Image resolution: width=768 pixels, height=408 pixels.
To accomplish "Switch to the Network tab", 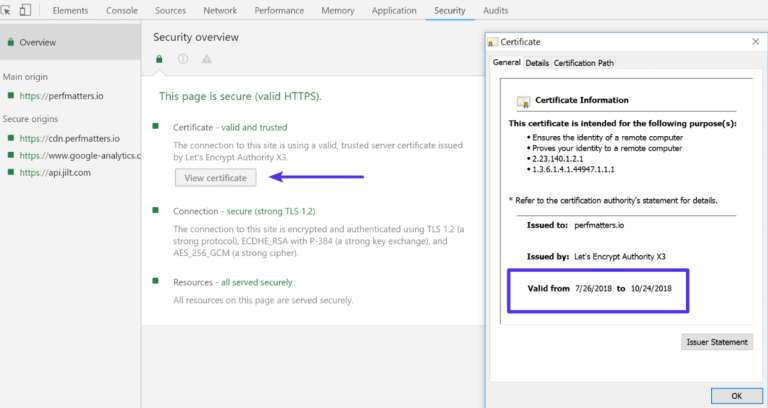I will coord(220,10).
